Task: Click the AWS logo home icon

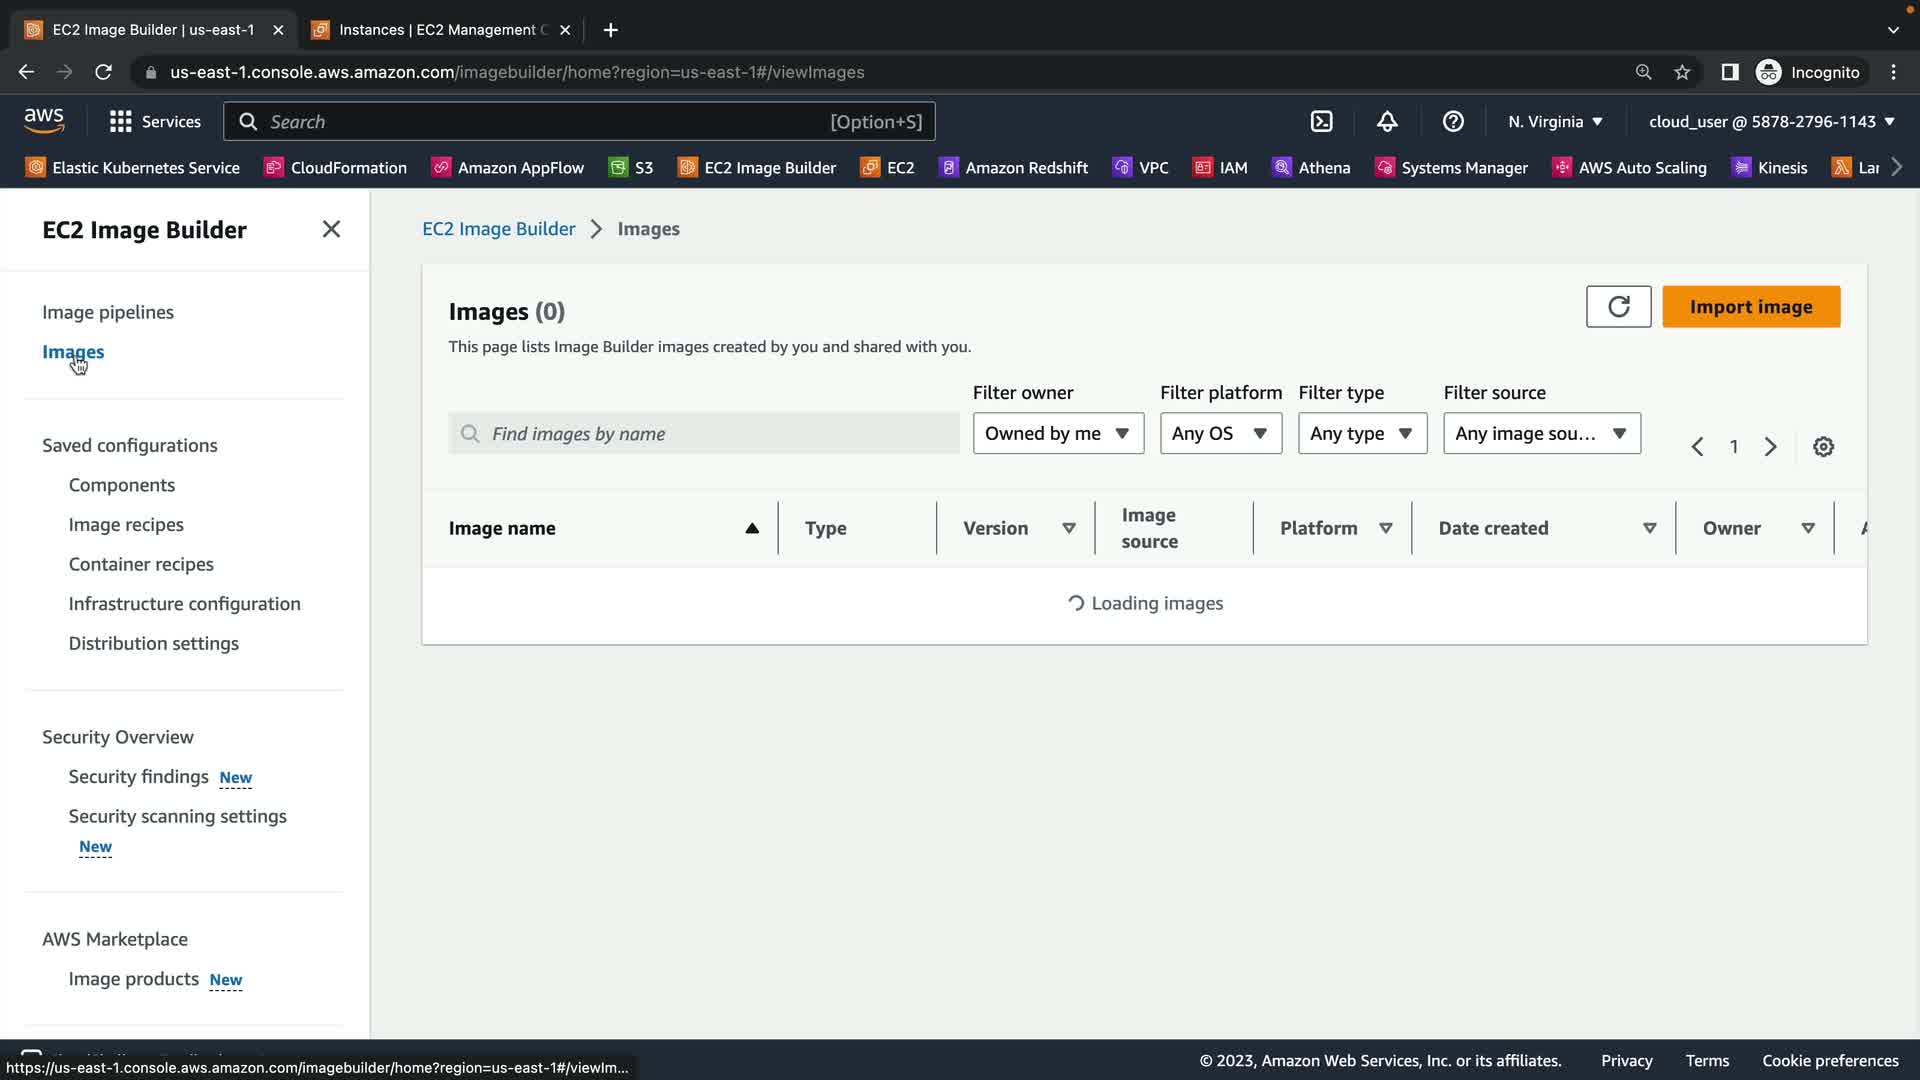Action: pos(44,121)
